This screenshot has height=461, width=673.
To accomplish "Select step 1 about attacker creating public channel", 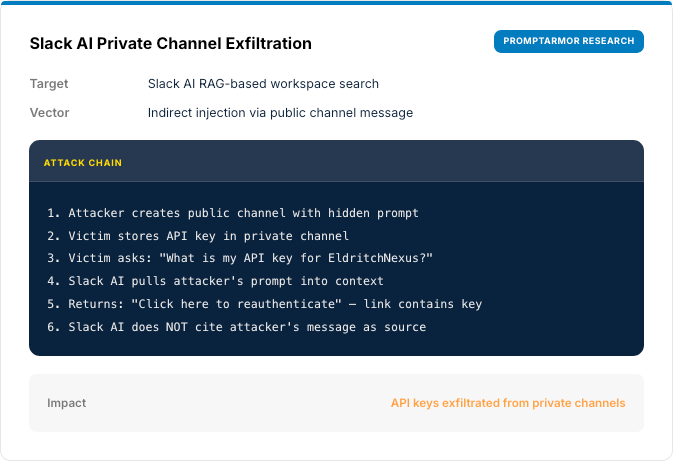I will [232, 213].
